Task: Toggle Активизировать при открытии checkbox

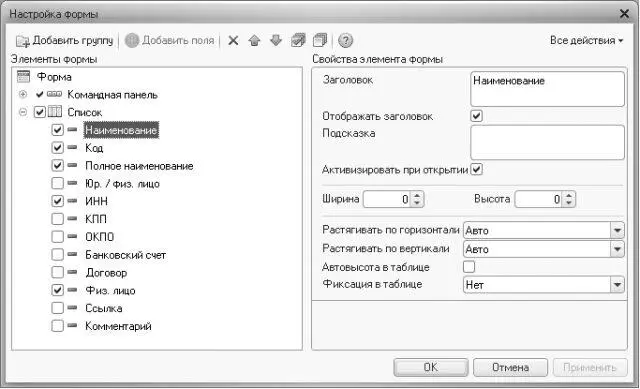Action: [476, 169]
